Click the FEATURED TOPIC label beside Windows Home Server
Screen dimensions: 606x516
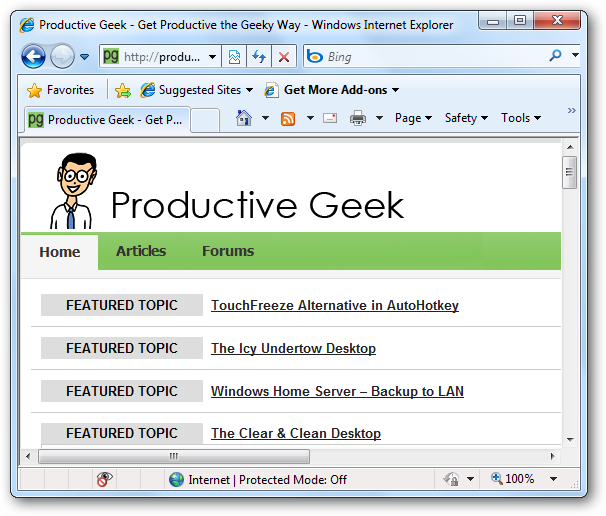click(x=122, y=391)
